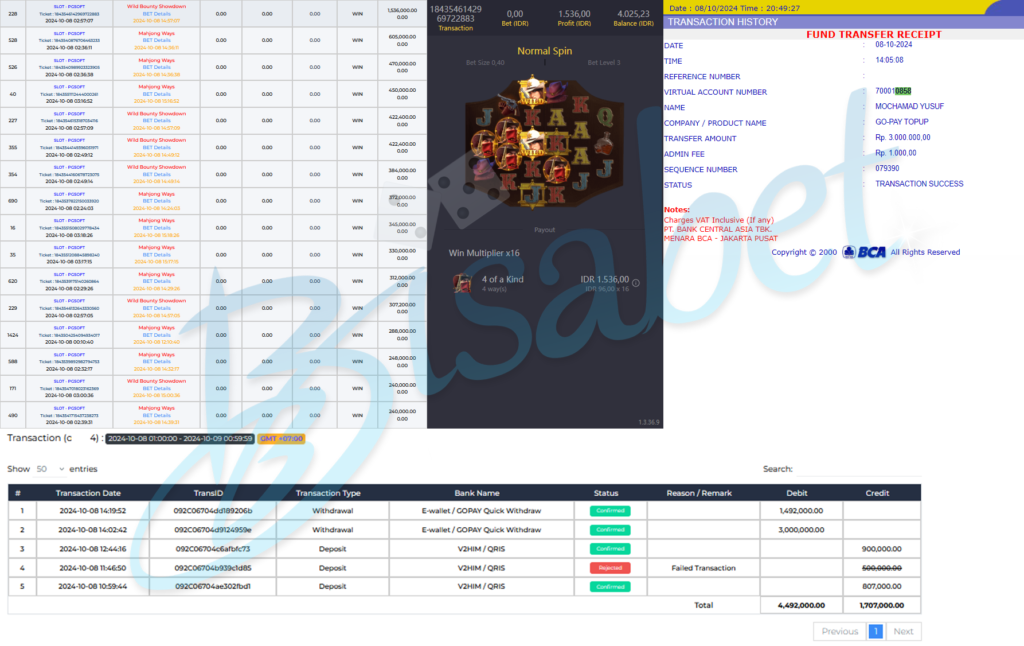Click the Profit (IDR) 1.536,00 value
The width and height of the screenshot is (1024, 646).
pyautogui.click(x=574, y=14)
